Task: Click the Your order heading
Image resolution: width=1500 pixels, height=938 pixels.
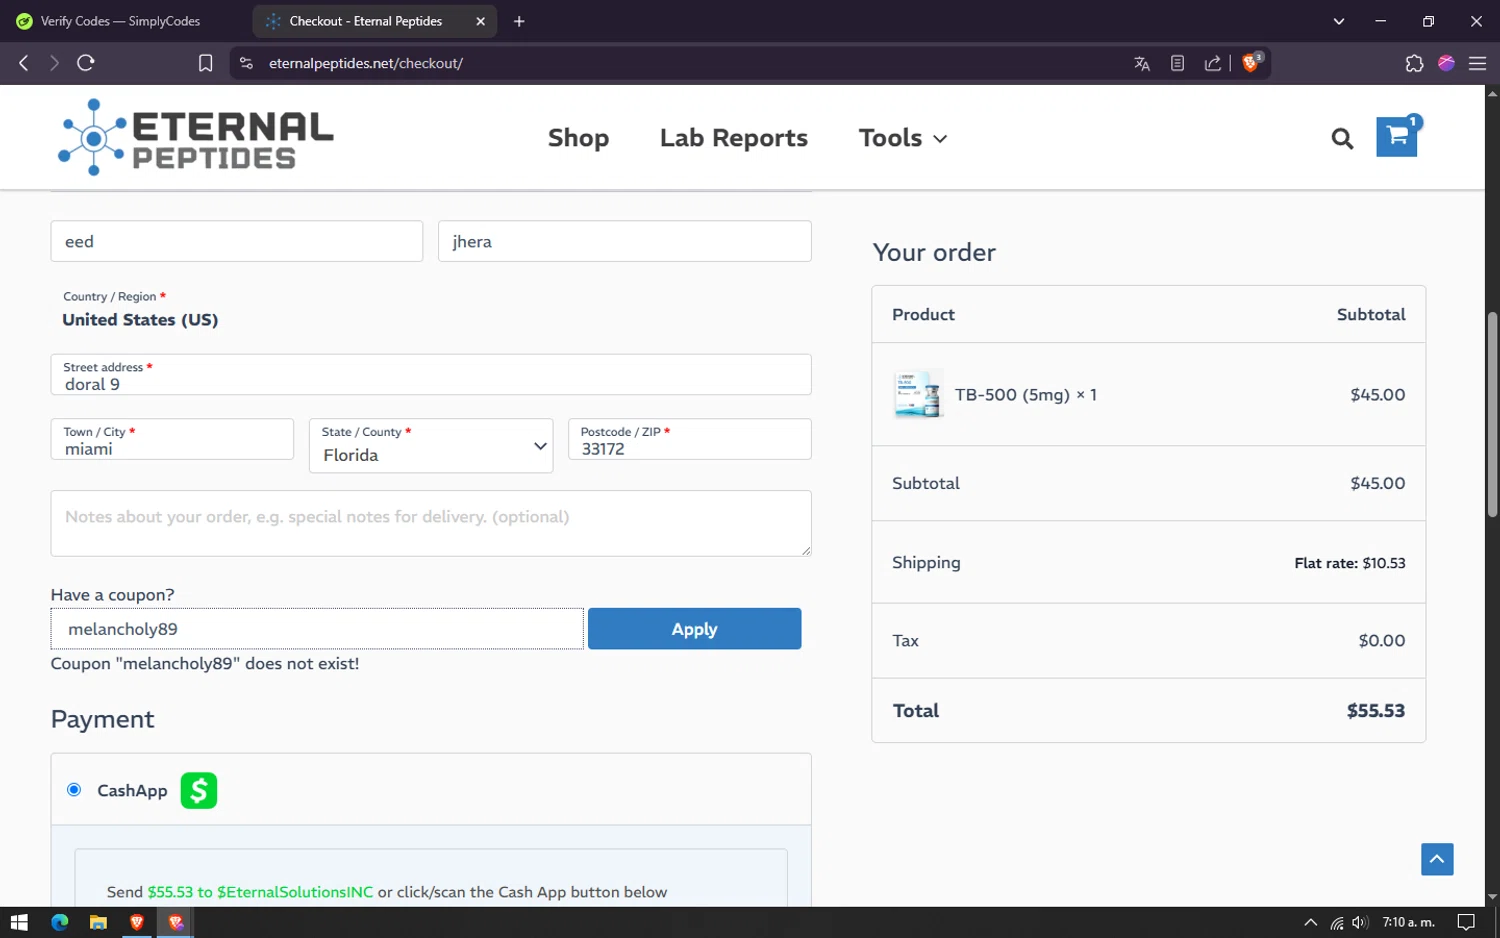Action: click(x=934, y=252)
